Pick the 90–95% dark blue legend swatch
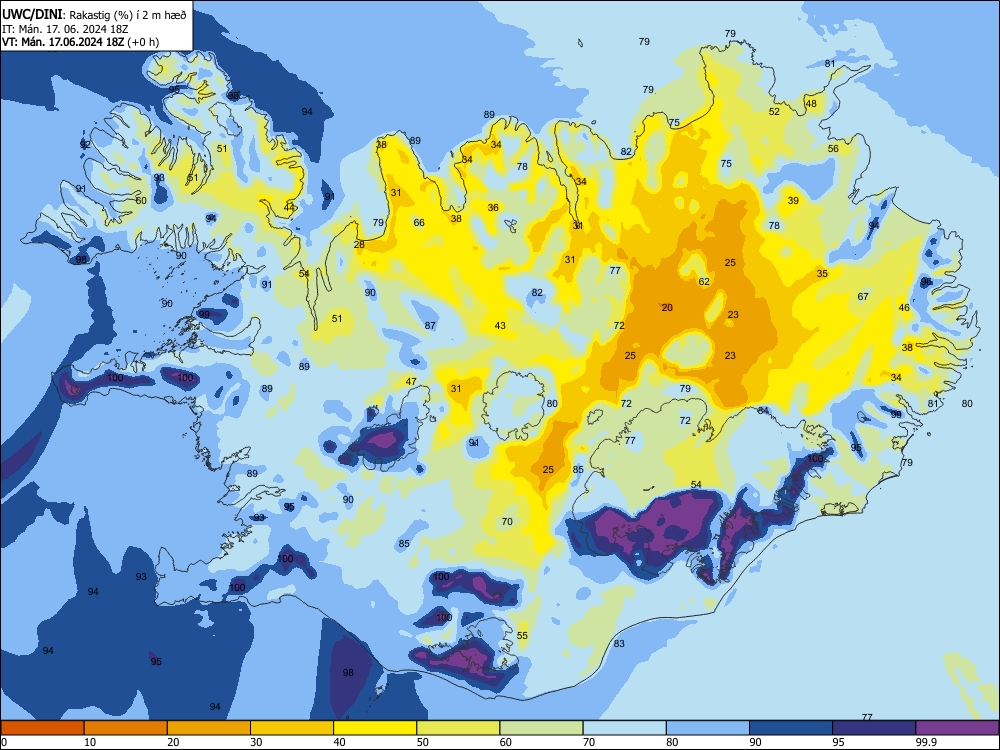 point(791,728)
